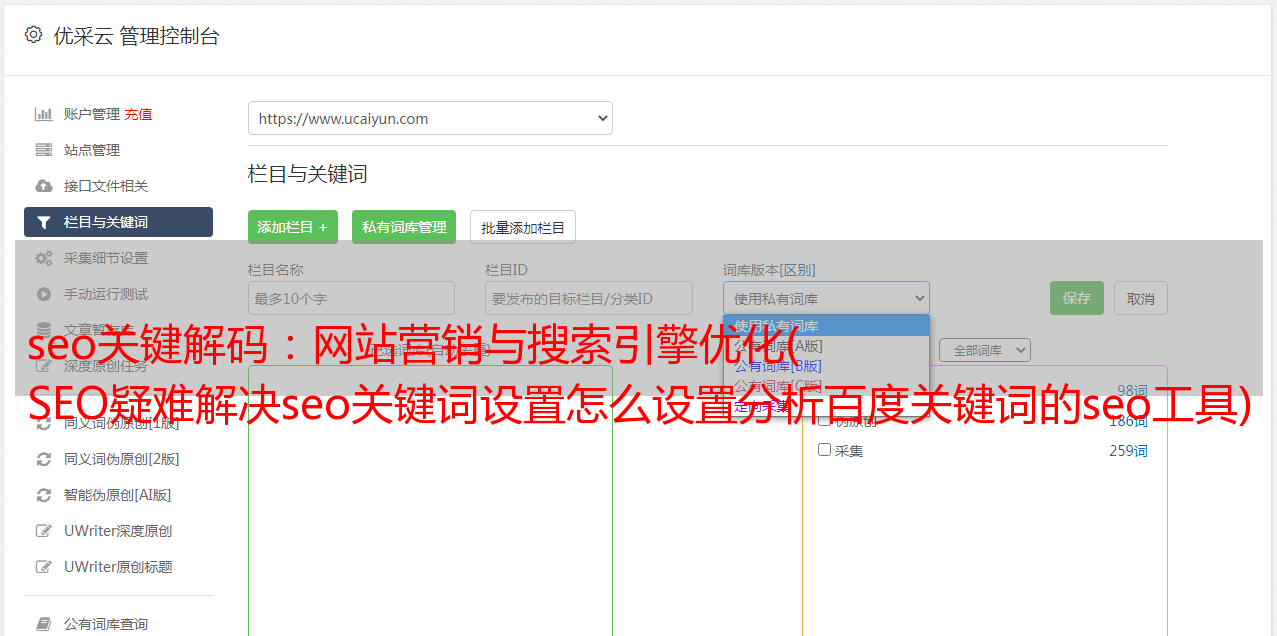Screen dimensions: 1277x636
Task: Open the https://www.ucaiyun.com site selector
Action: coord(430,118)
